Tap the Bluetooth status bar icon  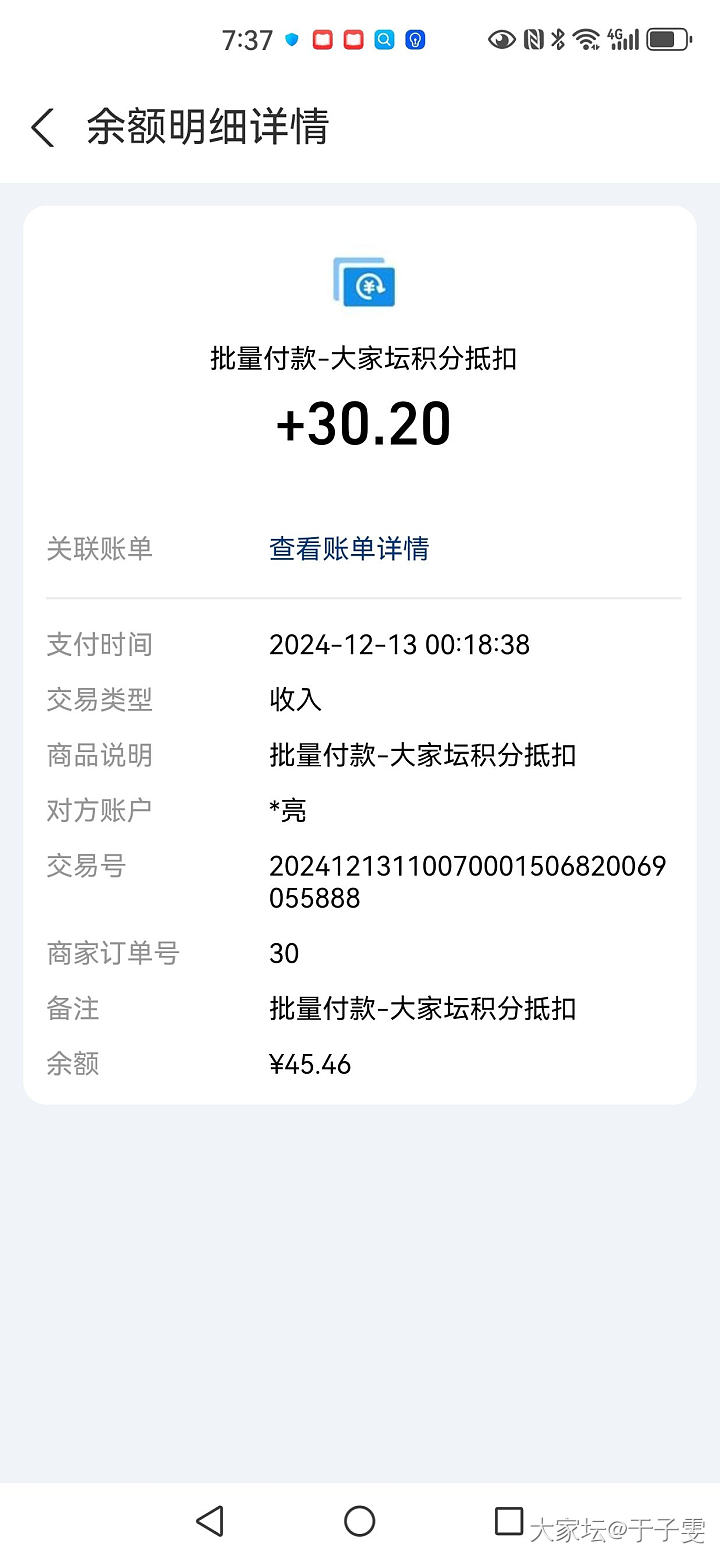pyautogui.click(x=558, y=40)
